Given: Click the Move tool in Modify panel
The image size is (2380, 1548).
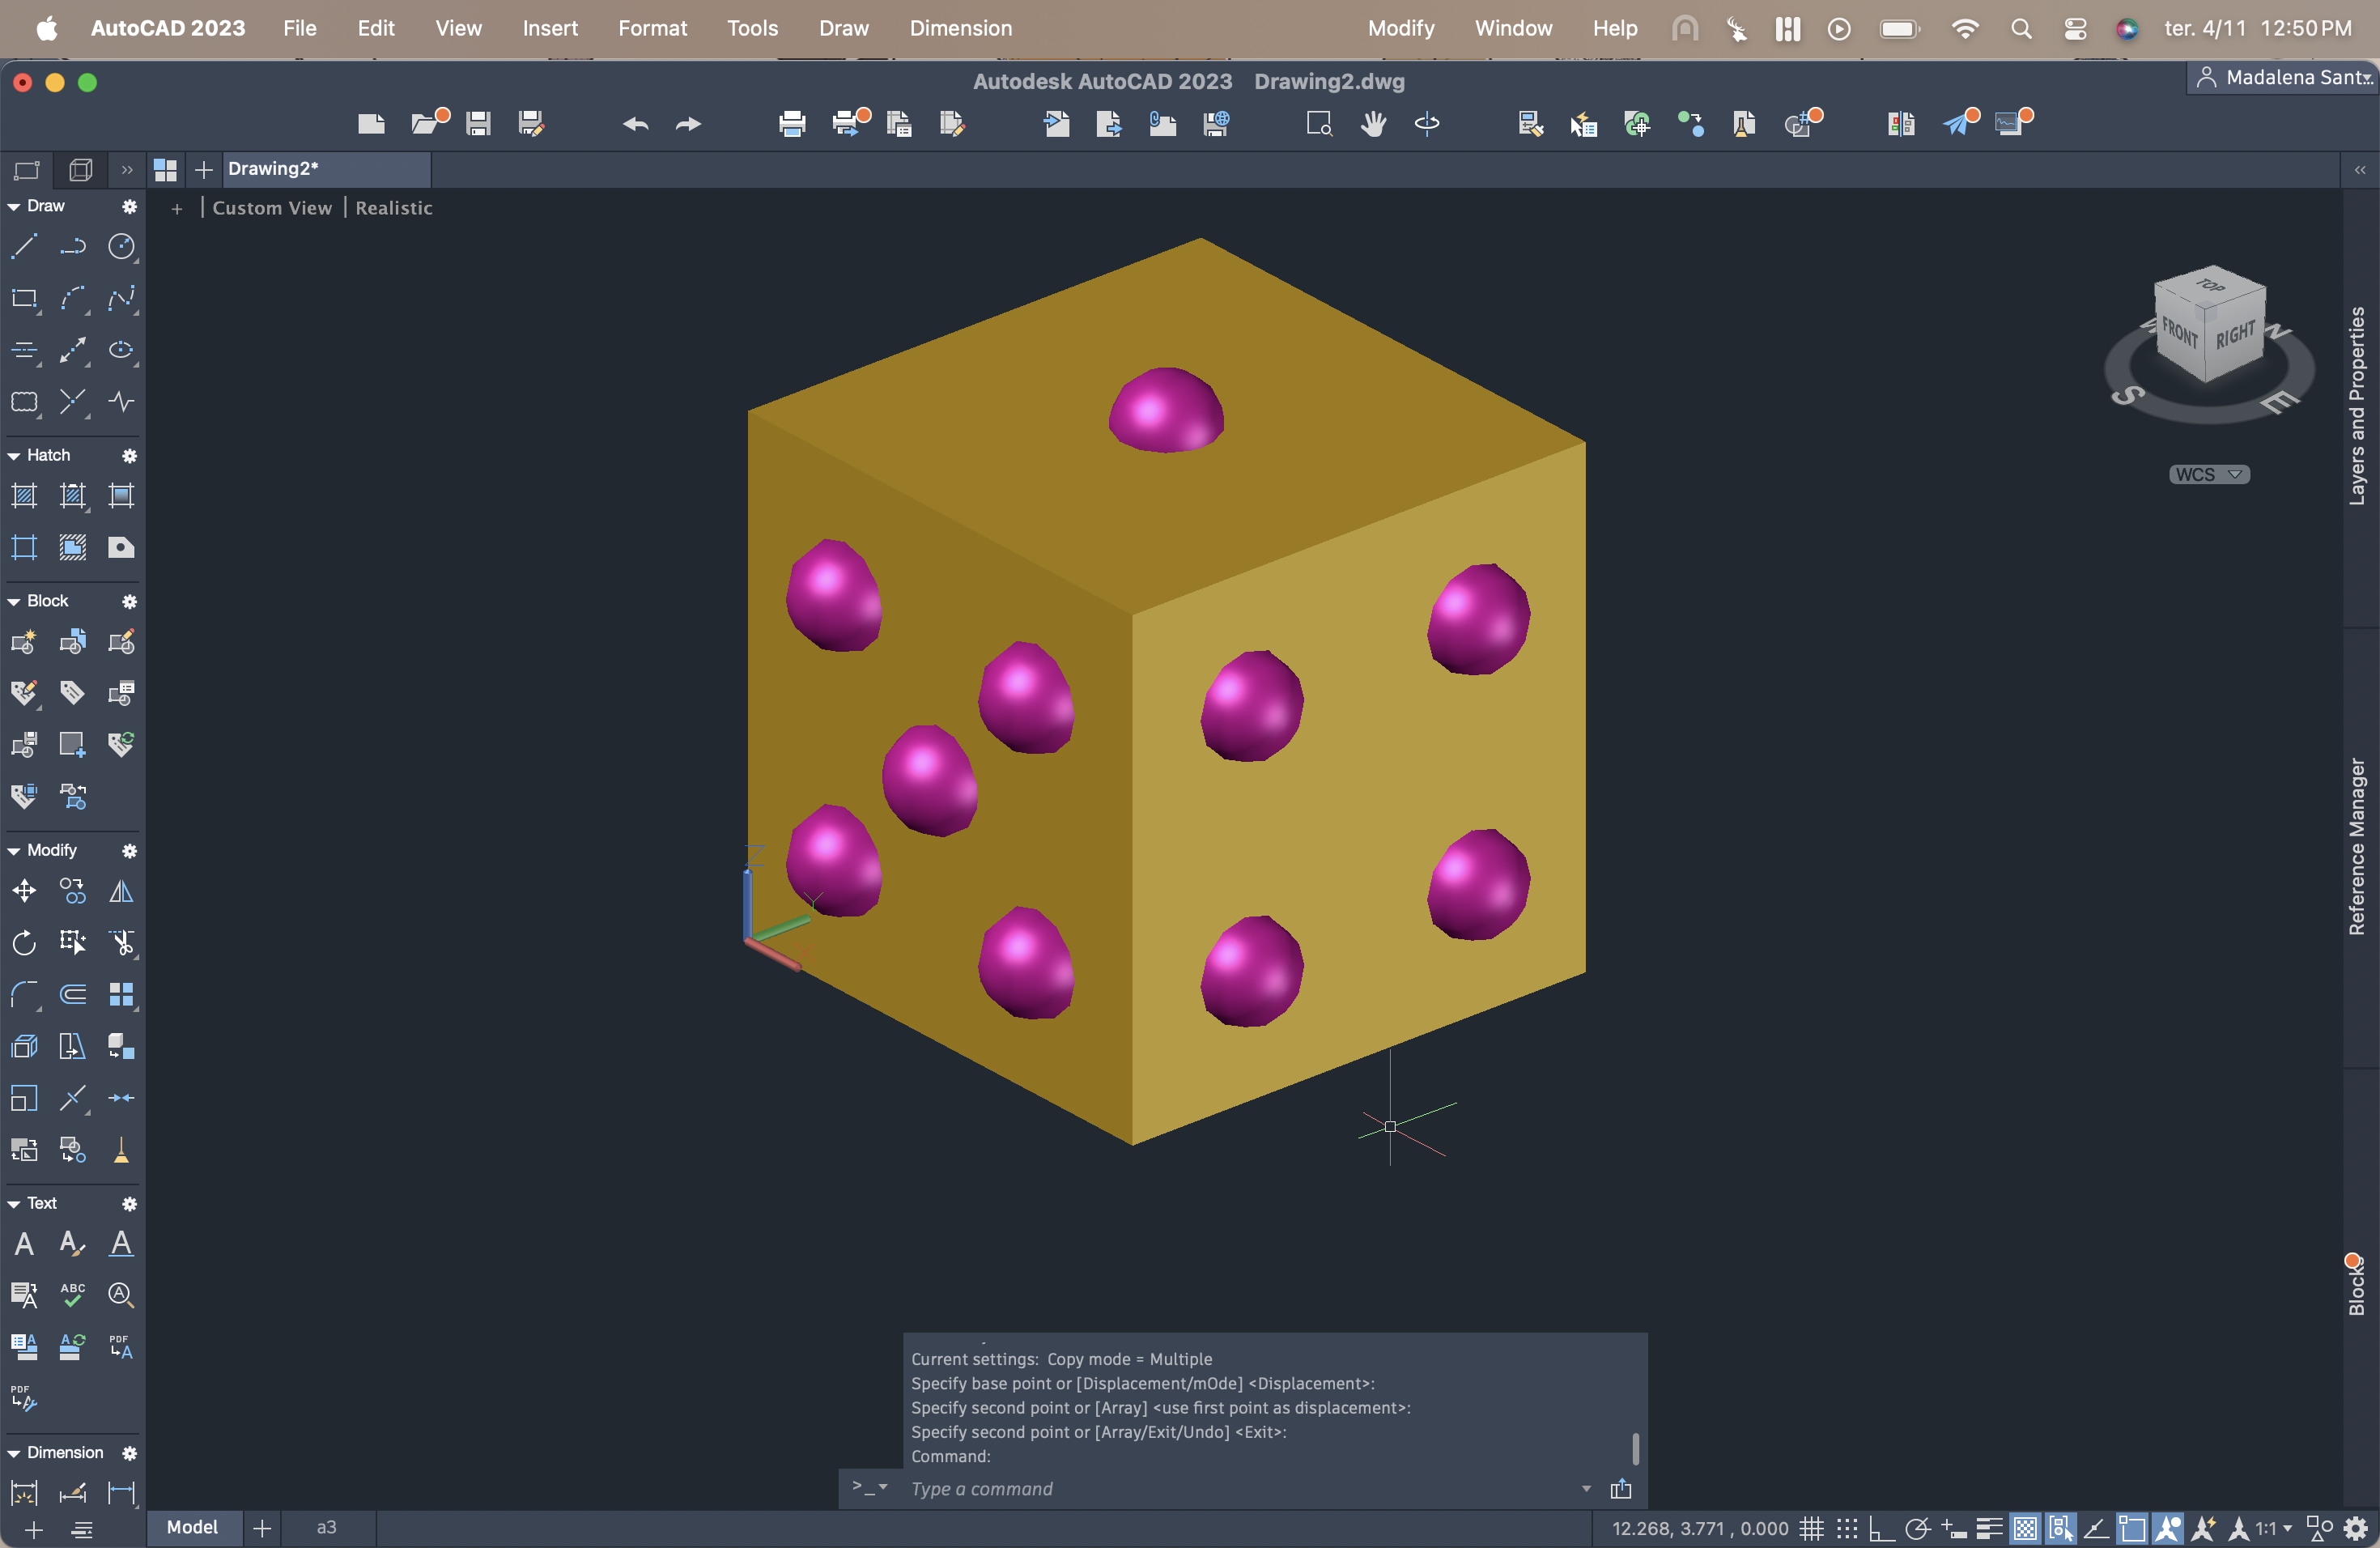Looking at the screenshot, I should click(24, 890).
